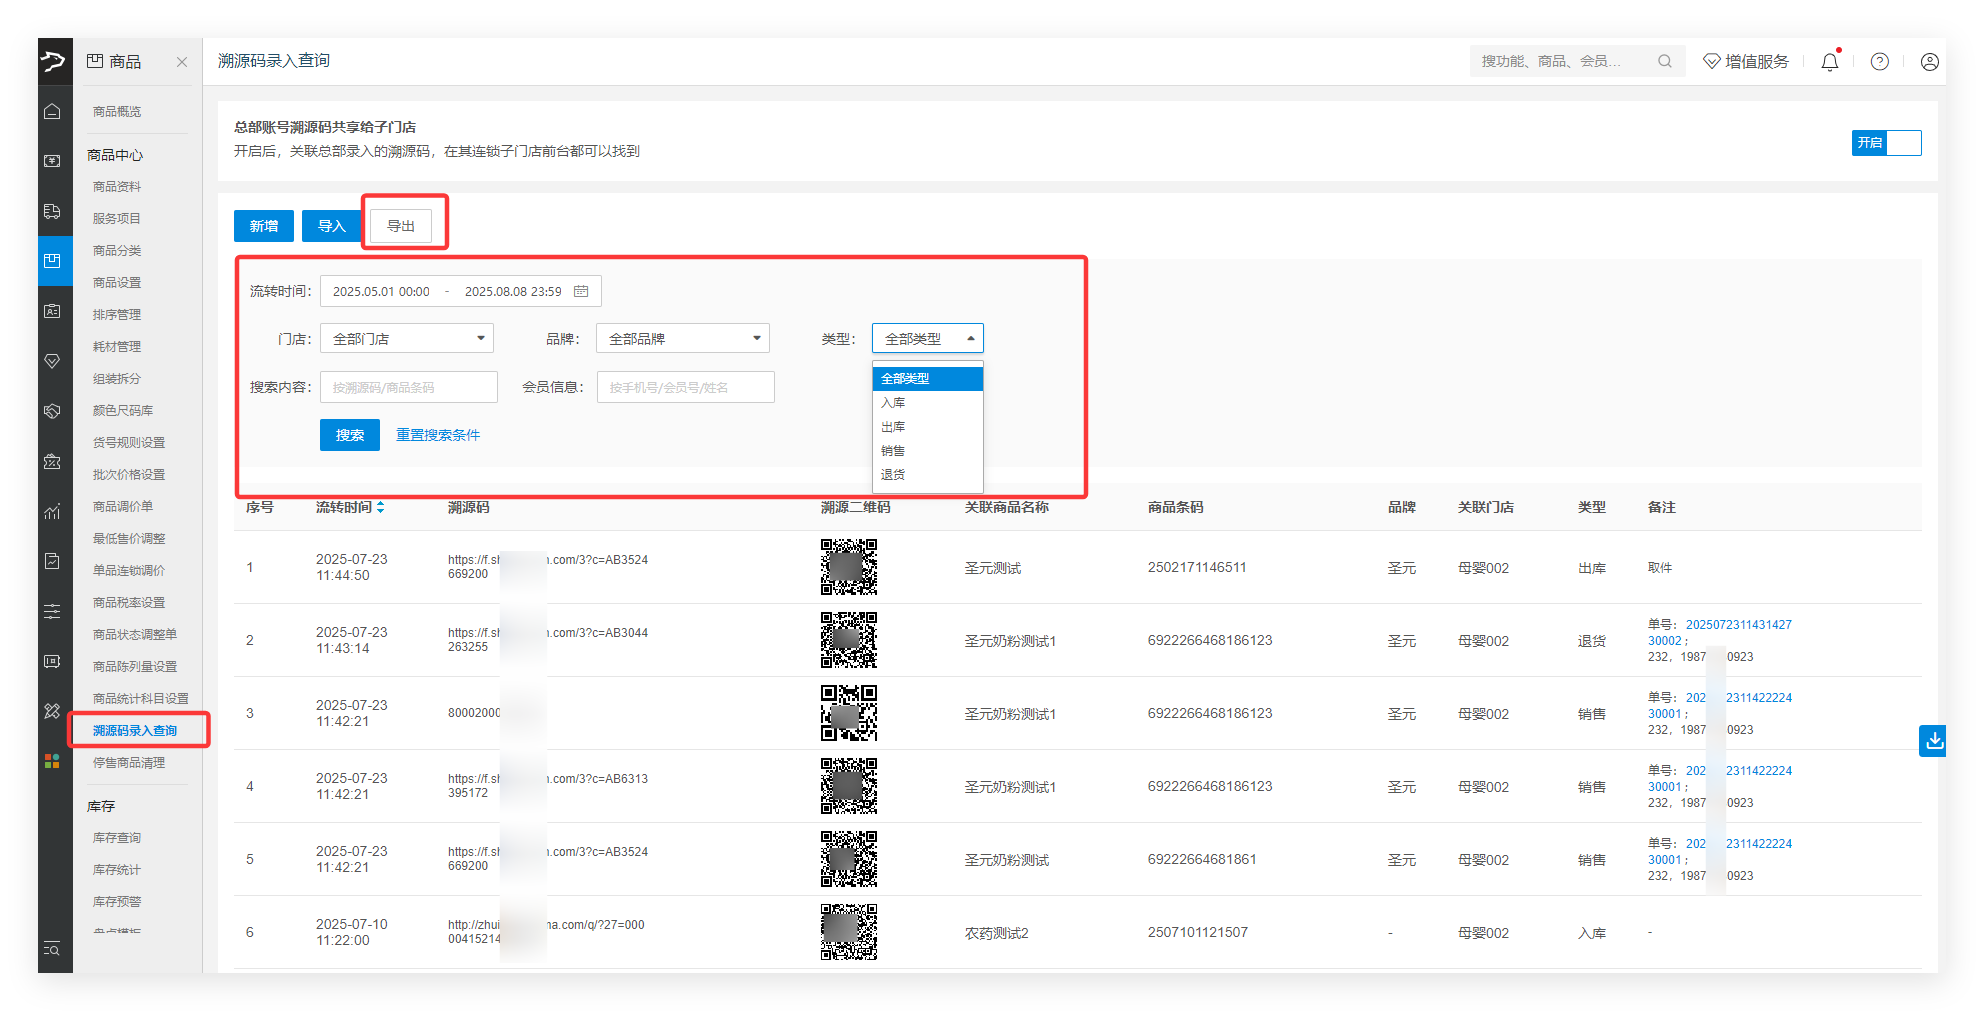Open the user account avatar icon
This screenshot has width=1984, height=1011.
tap(1930, 62)
